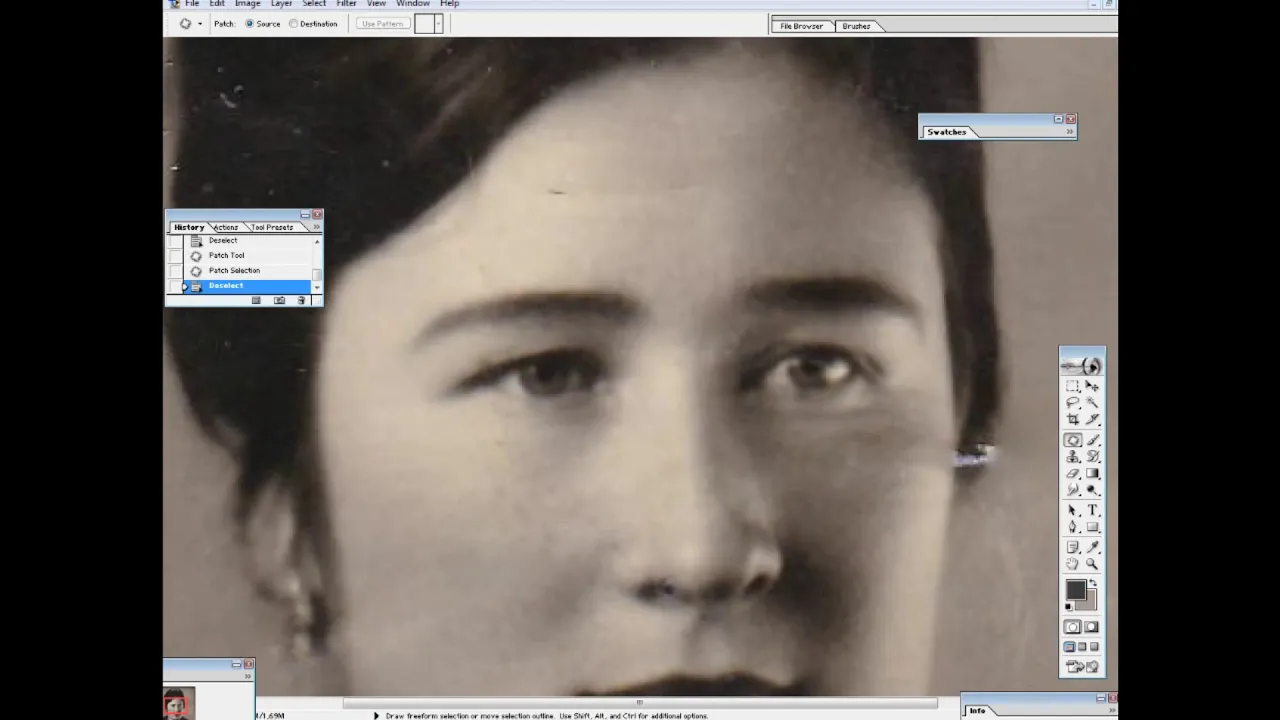Click History list scroll down arrow
Screen dimensions: 1280x720
coord(317,288)
